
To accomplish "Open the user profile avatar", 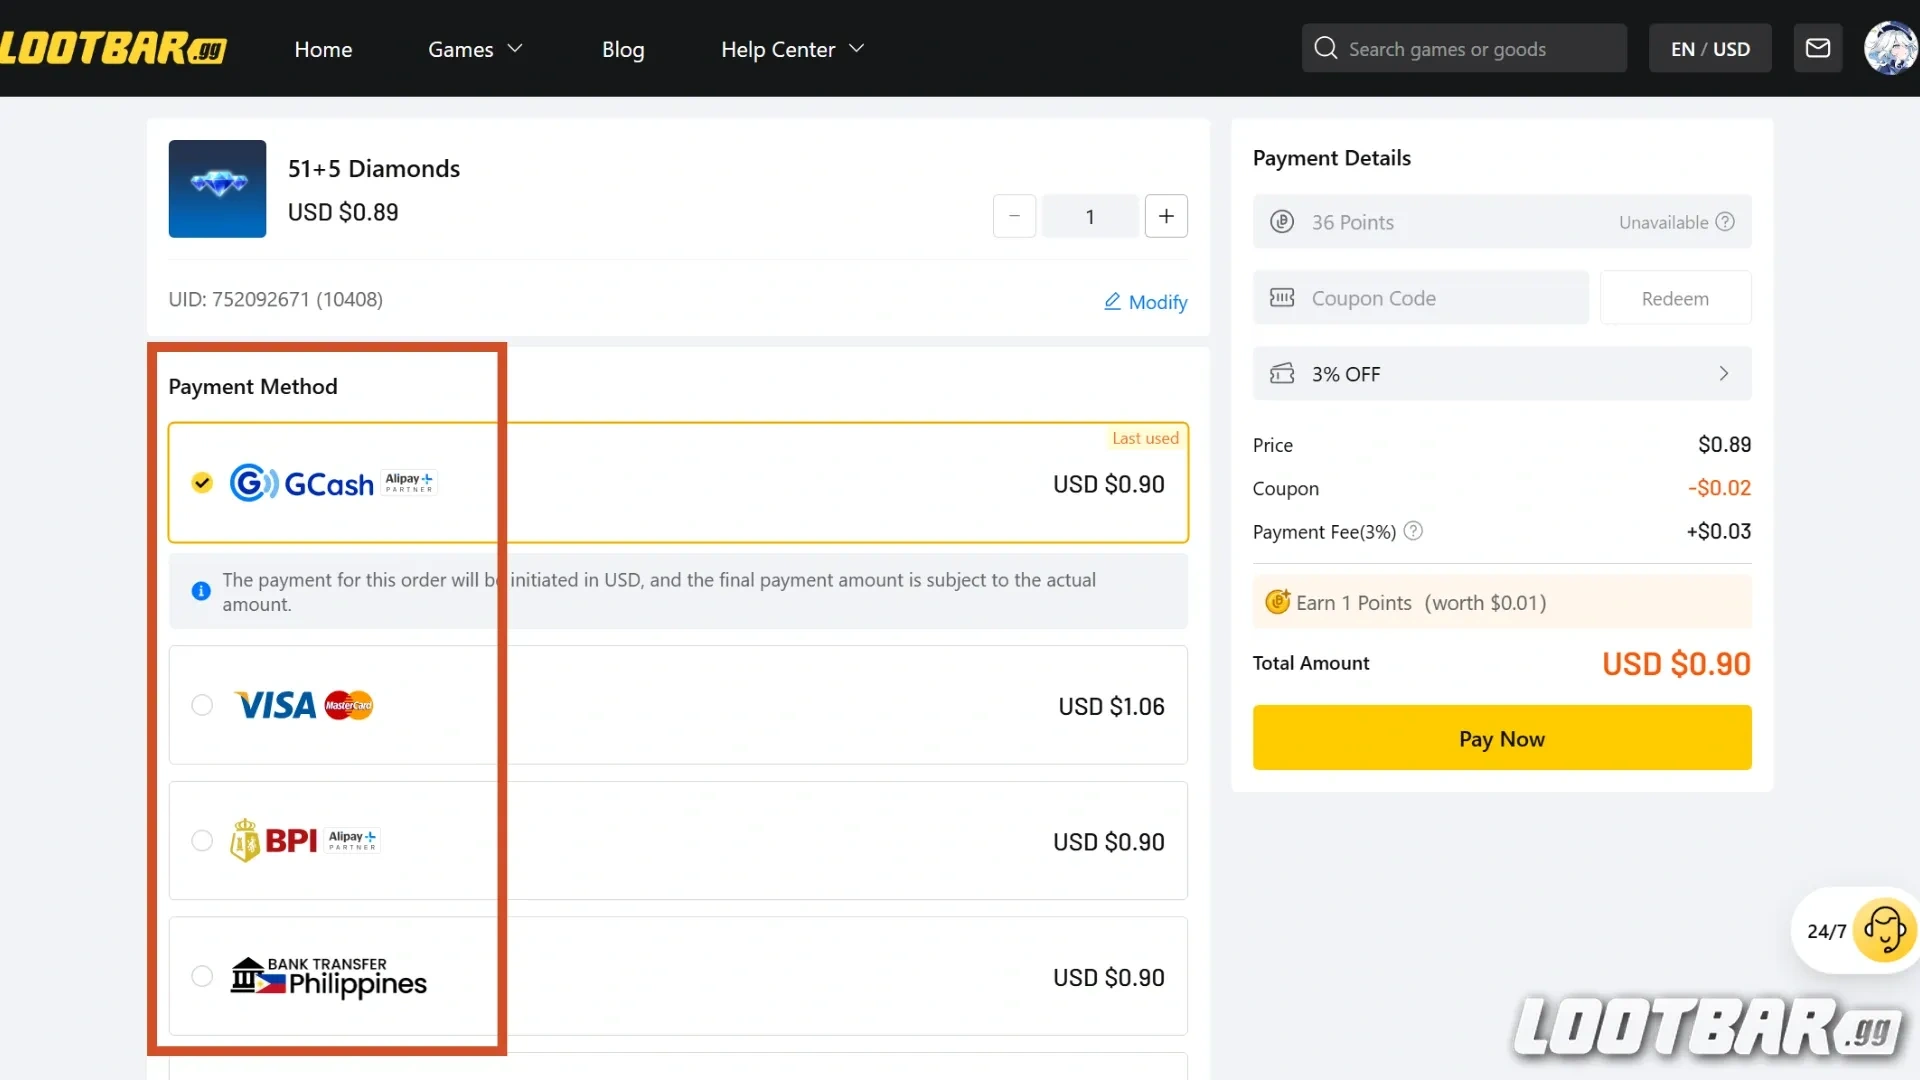I will [1890, 48].
